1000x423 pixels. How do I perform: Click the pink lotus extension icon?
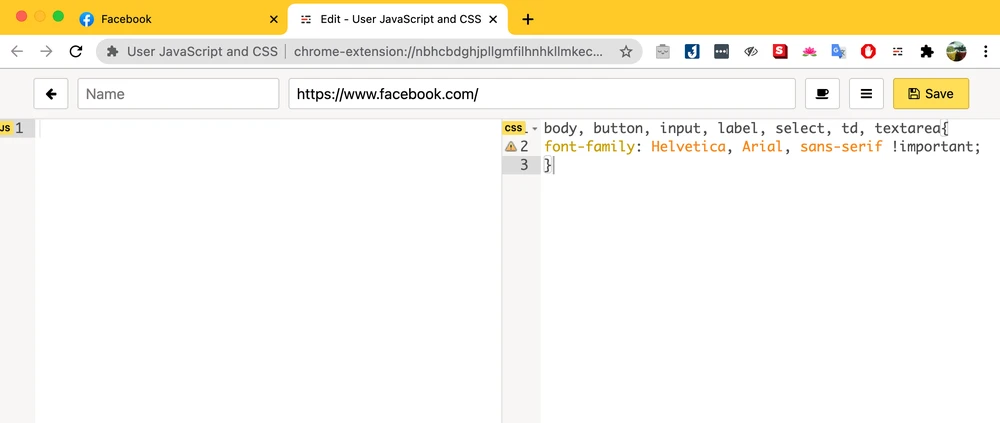[810, 51]
